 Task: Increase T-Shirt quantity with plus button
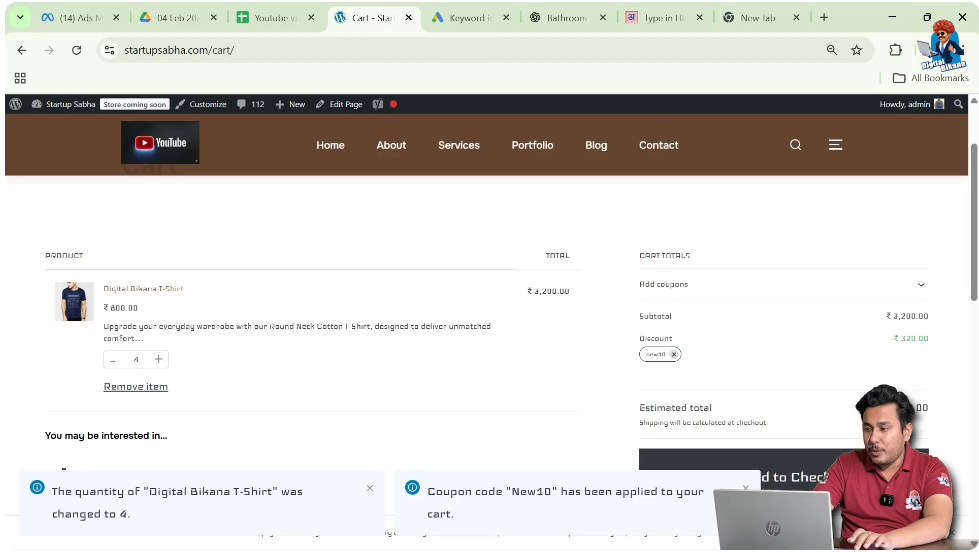(158, 359)
